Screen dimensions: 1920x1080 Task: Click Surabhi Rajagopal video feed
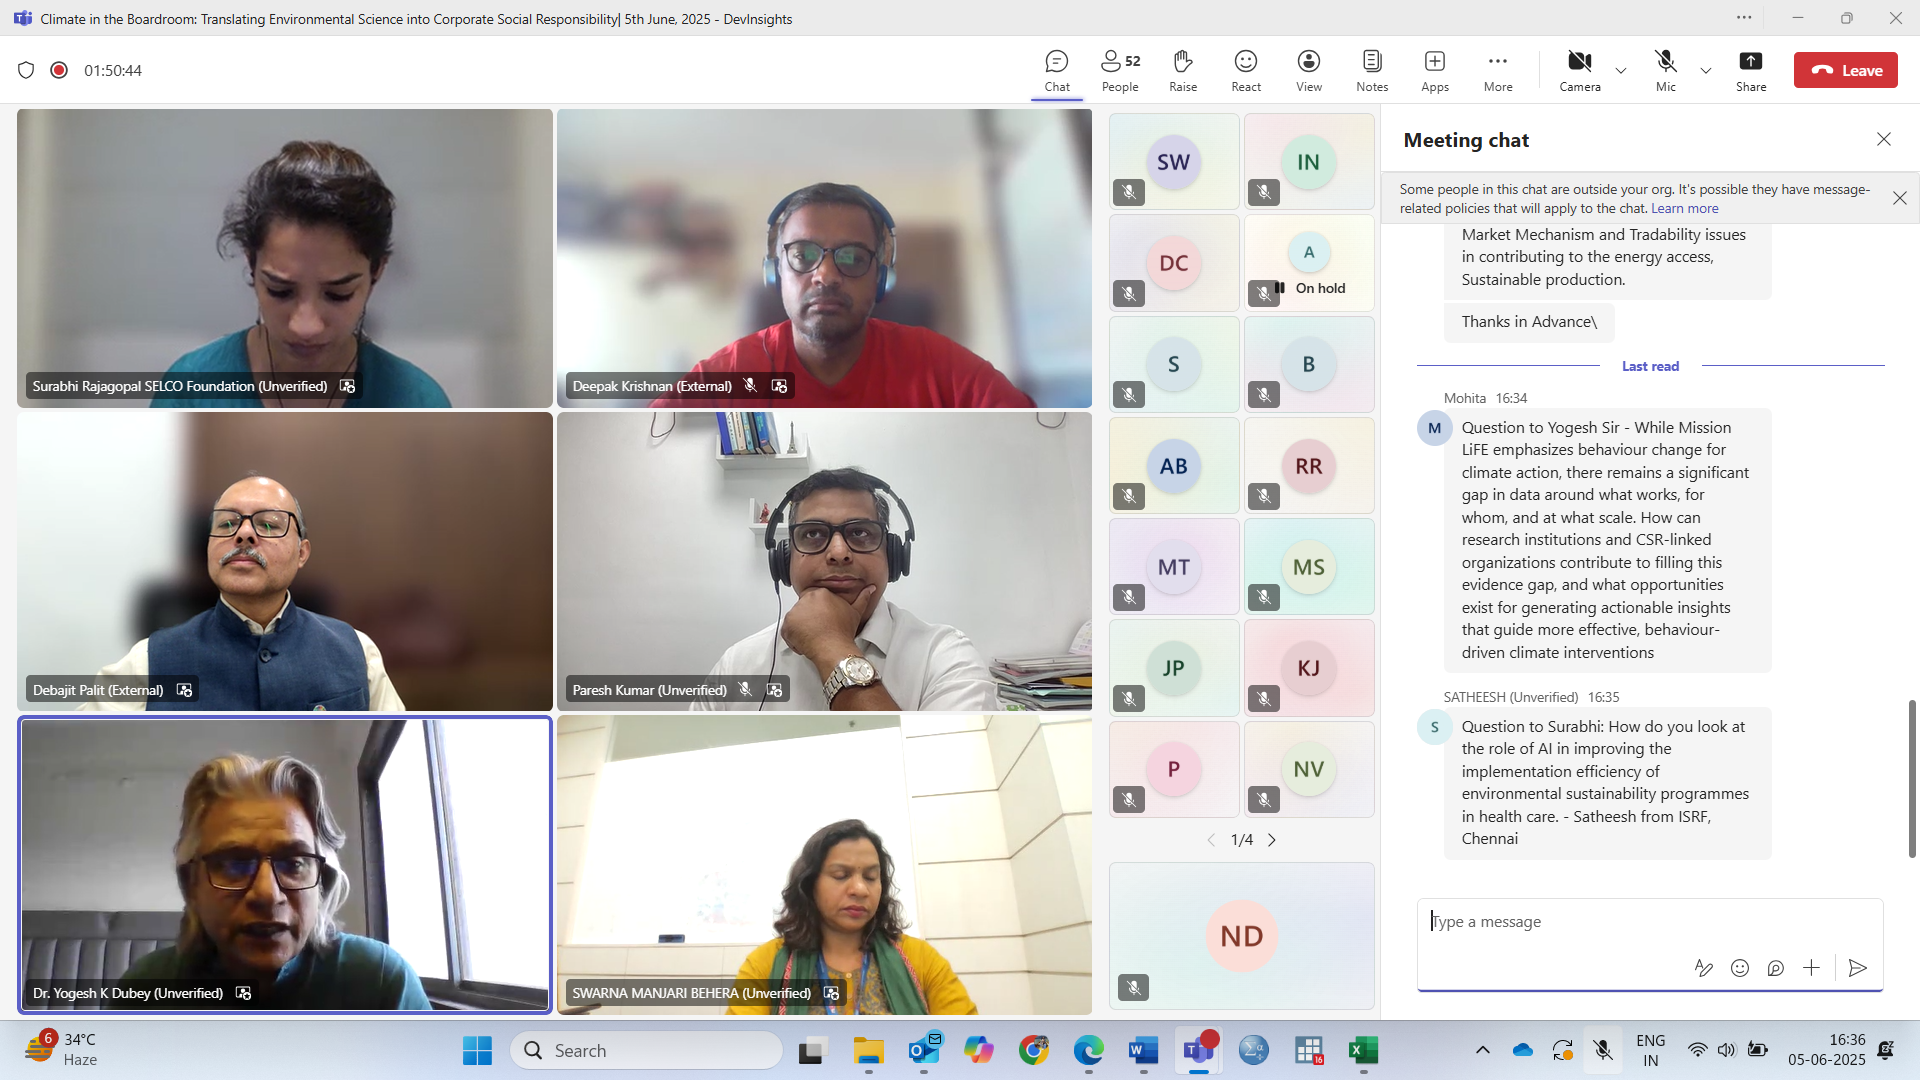click(285, 258)
